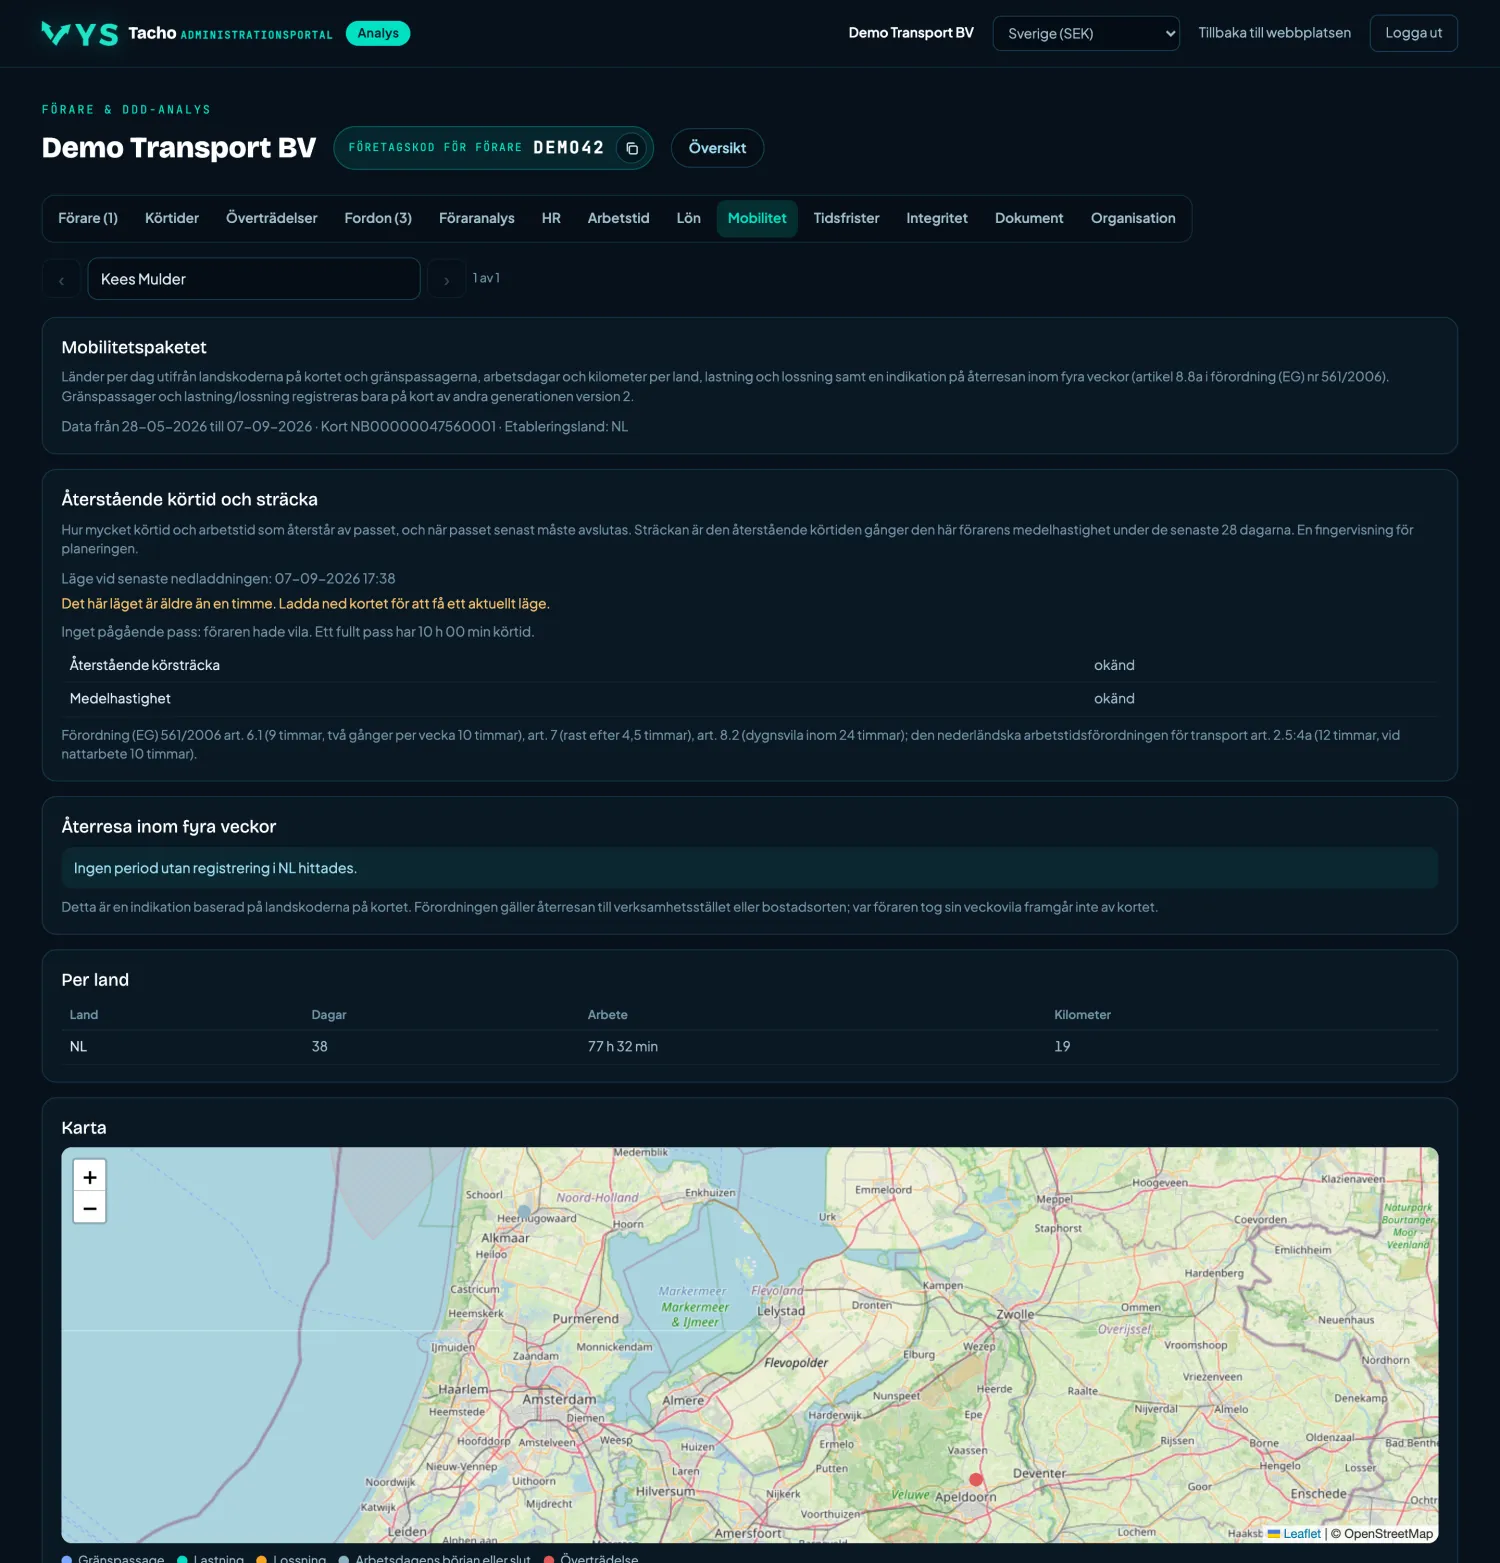Click the Översikt button

tap(717, 148)
